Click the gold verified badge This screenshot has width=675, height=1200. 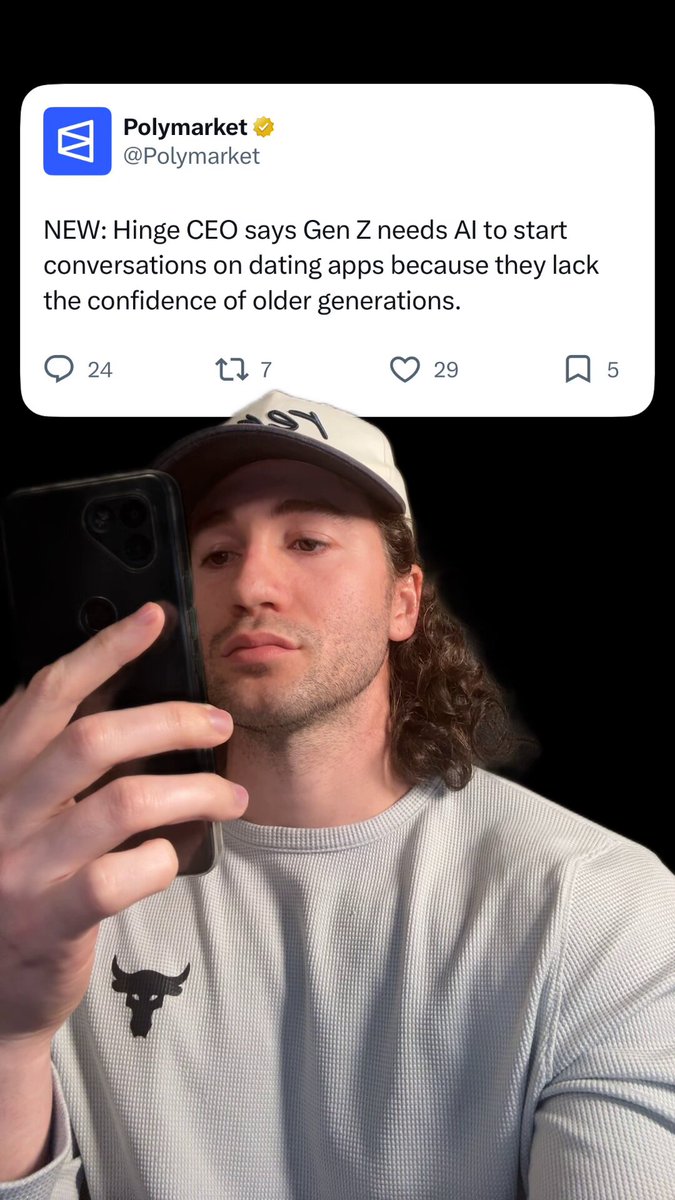pyautogui.click(x=264, y=127)
